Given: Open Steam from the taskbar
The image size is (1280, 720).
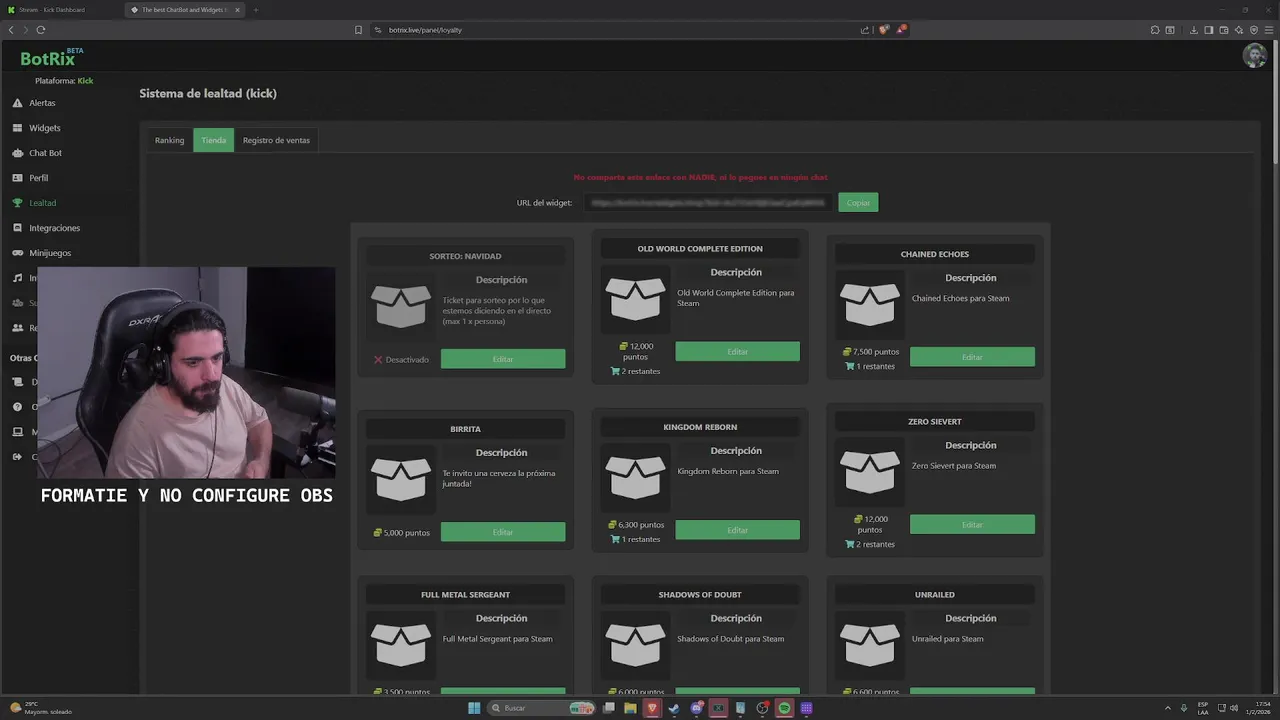Looking at the screenshot, I should (674, 708).
